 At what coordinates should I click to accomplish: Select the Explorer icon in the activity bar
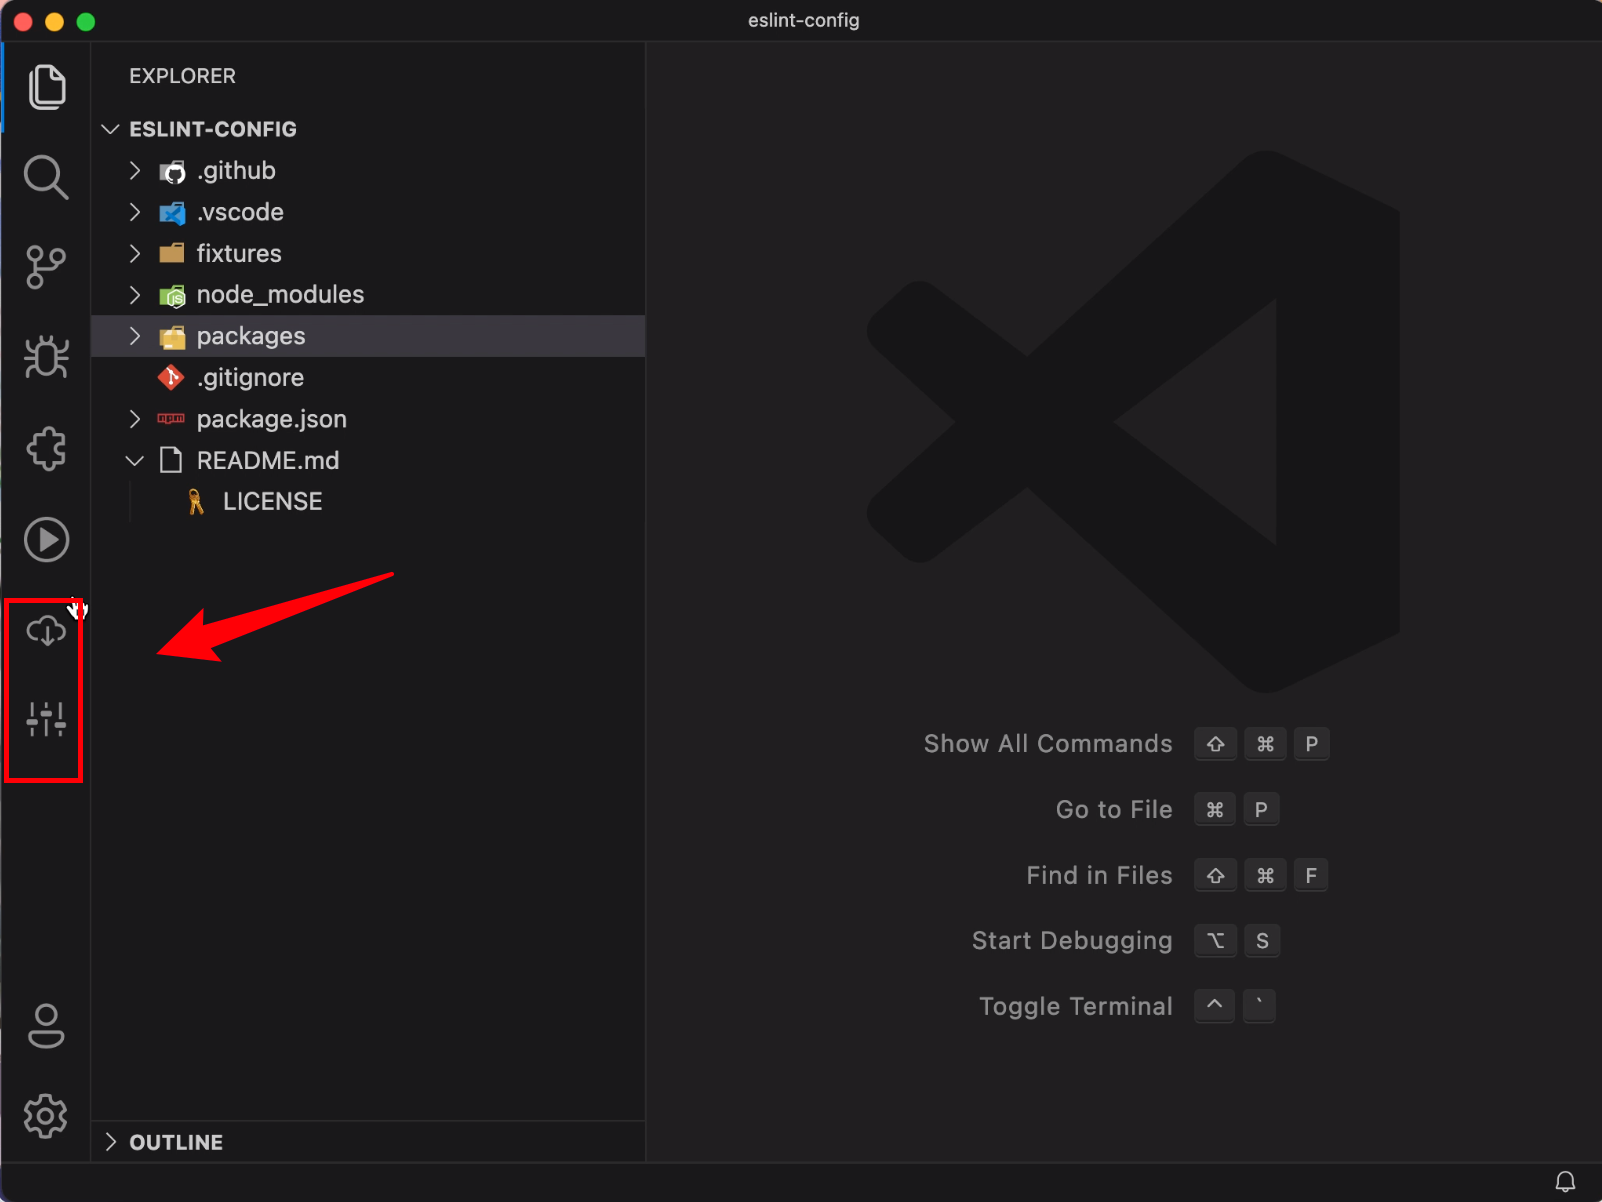click(45, 87)
